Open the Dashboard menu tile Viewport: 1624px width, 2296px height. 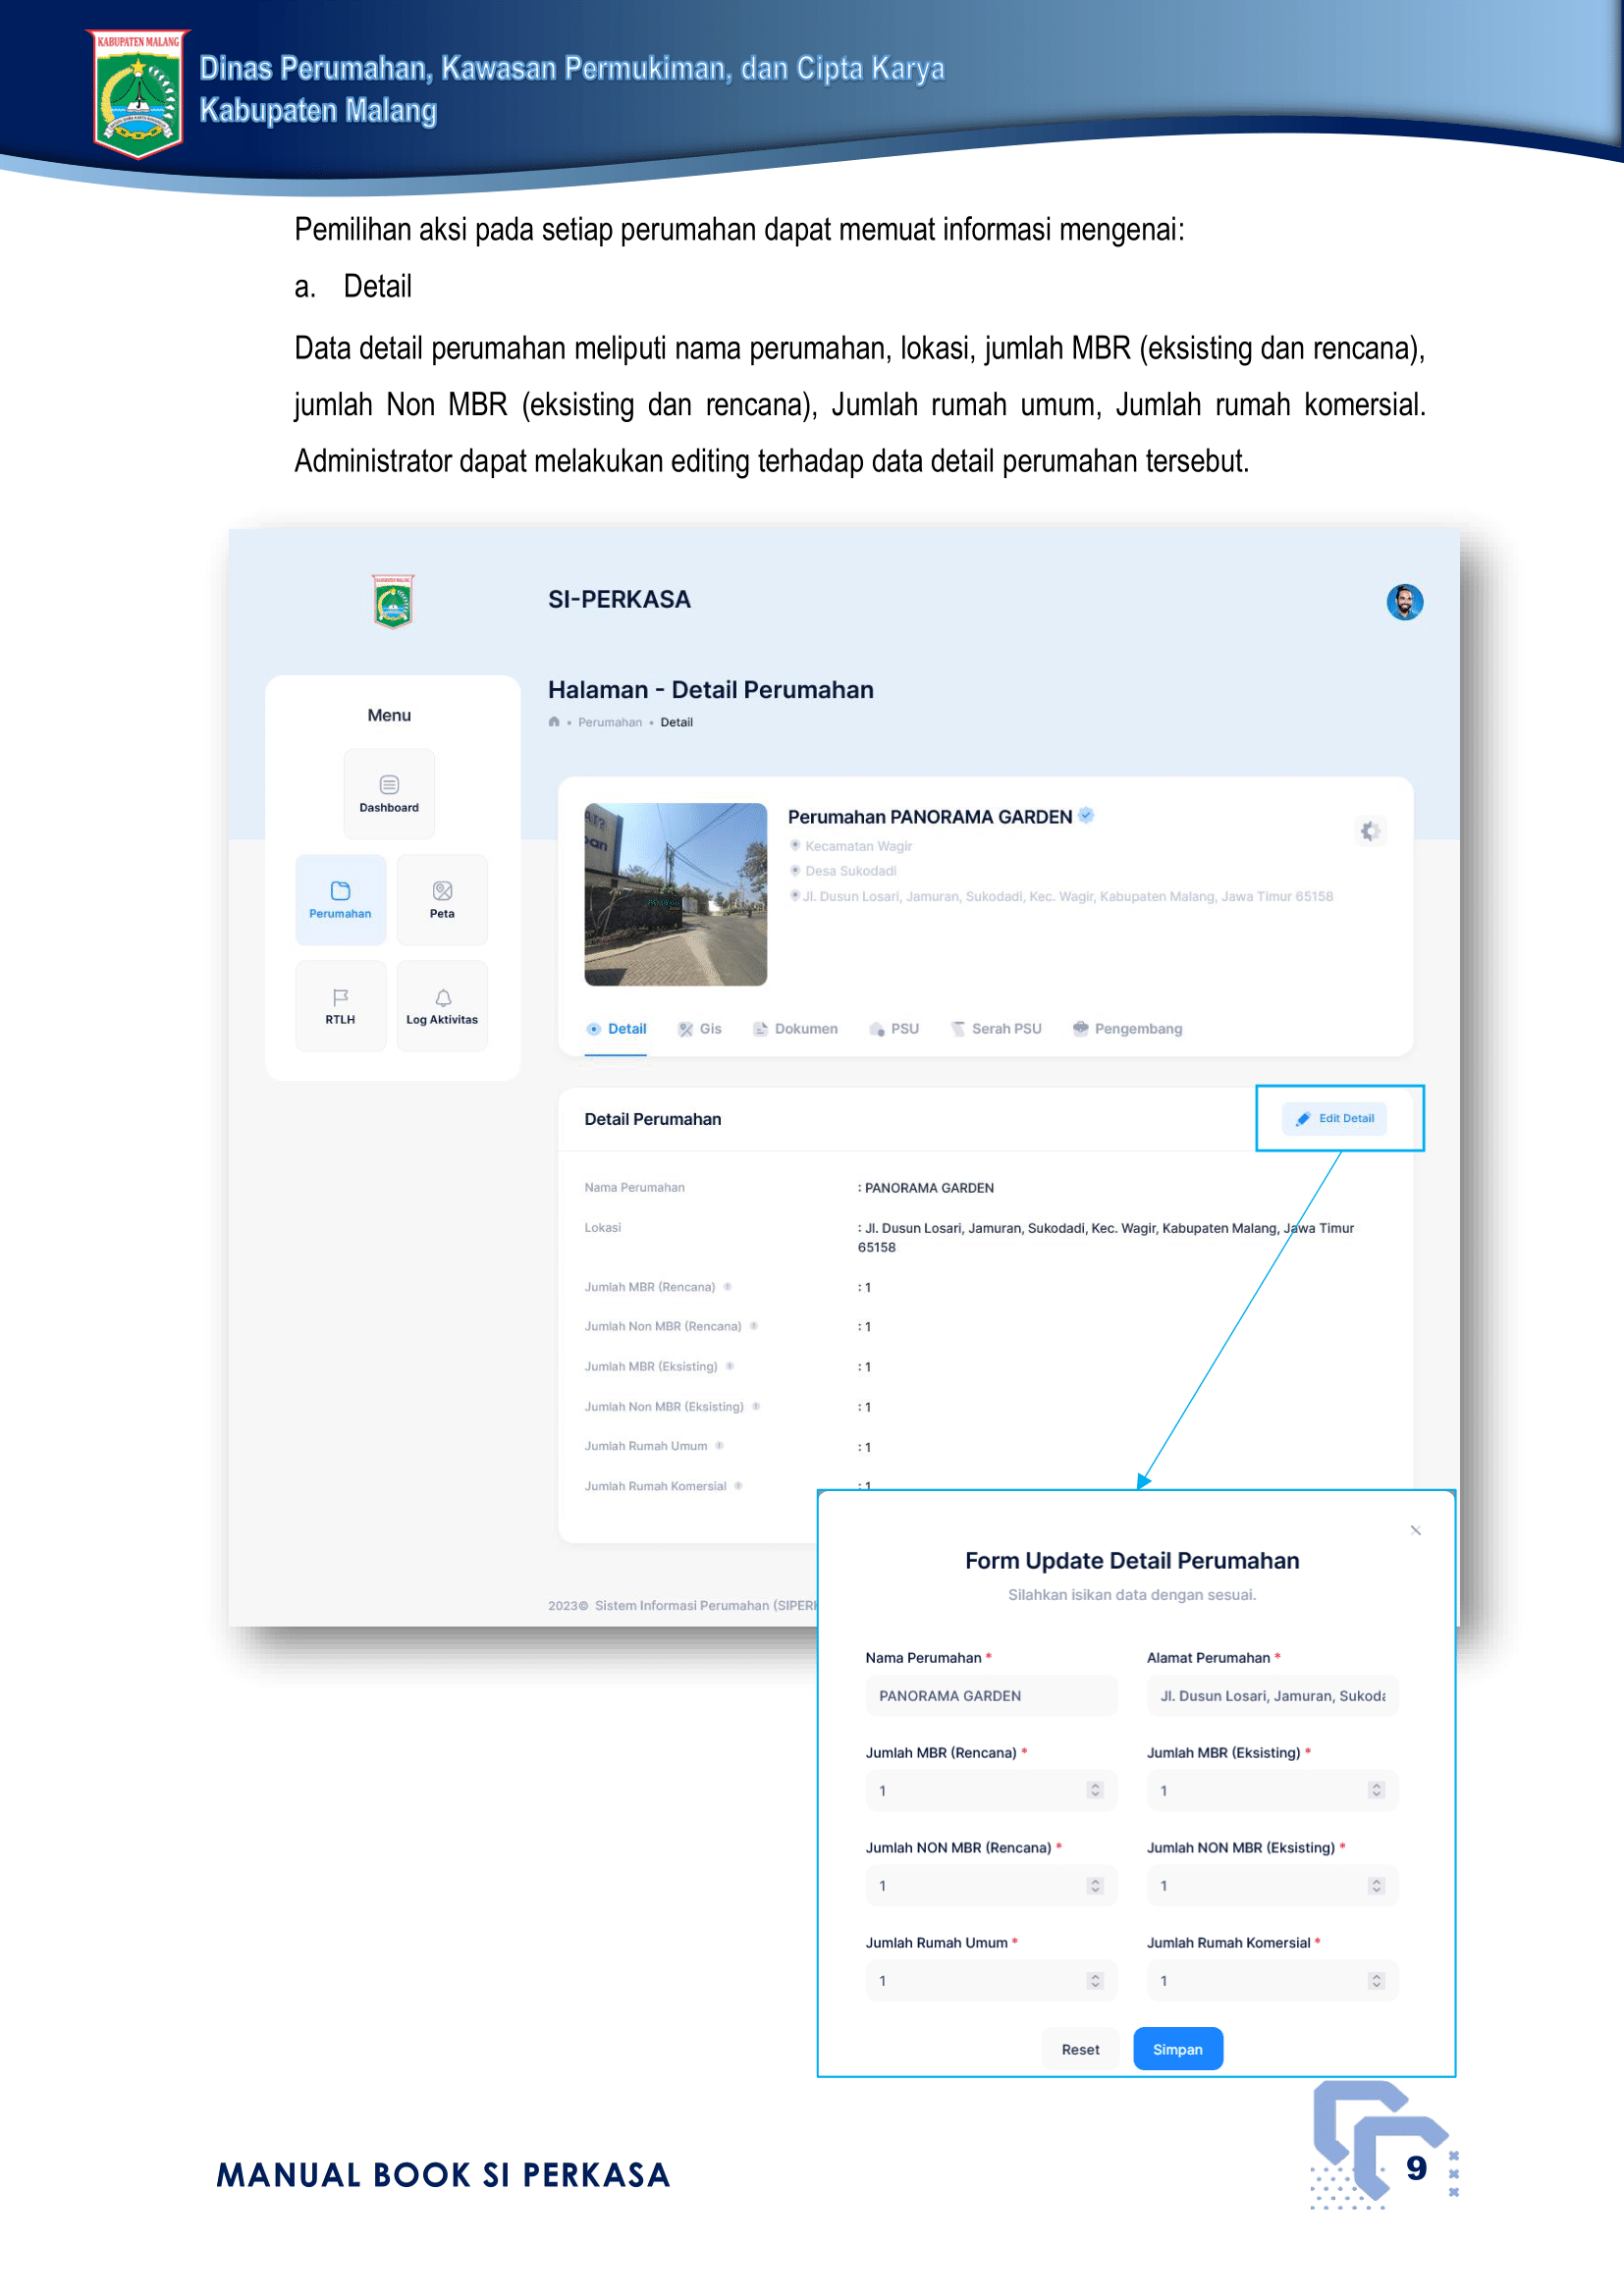click(389, 794)
